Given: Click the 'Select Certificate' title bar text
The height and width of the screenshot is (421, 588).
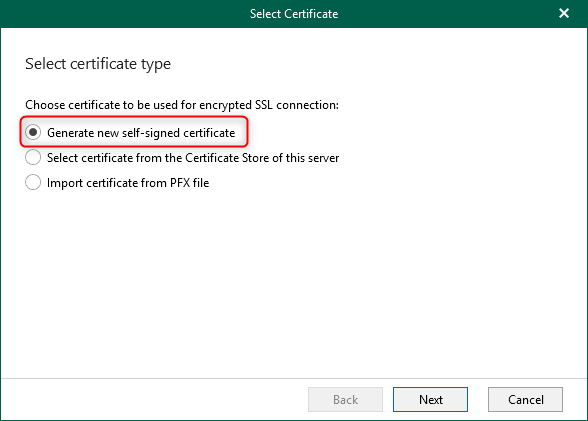Looking at the screenshot, I should pyautogui.click(x=294, y=14).
